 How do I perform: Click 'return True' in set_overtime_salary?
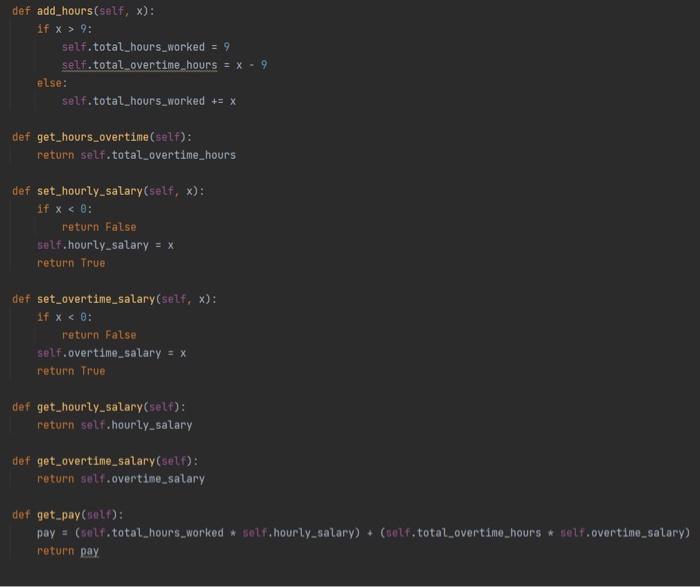[x=71, y=371]
